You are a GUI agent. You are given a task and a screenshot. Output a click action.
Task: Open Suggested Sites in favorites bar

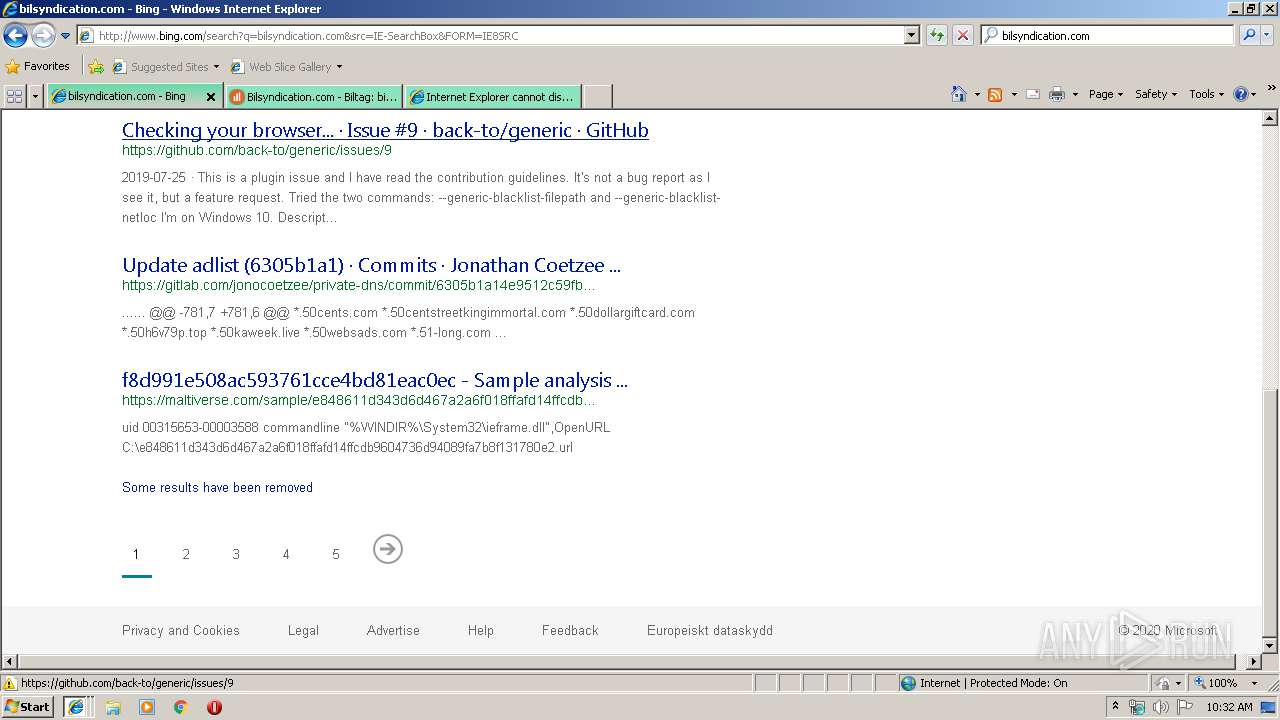coord(165,67)
